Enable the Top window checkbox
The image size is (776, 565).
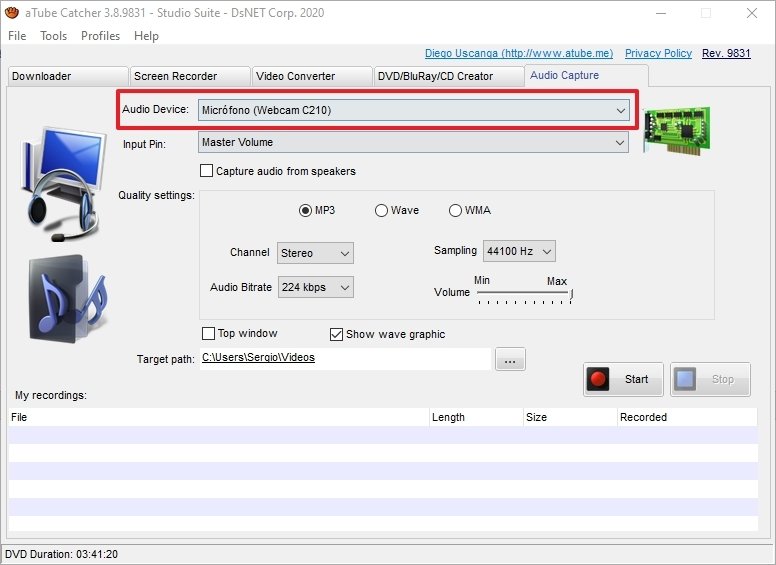click(x=208, y=333)
